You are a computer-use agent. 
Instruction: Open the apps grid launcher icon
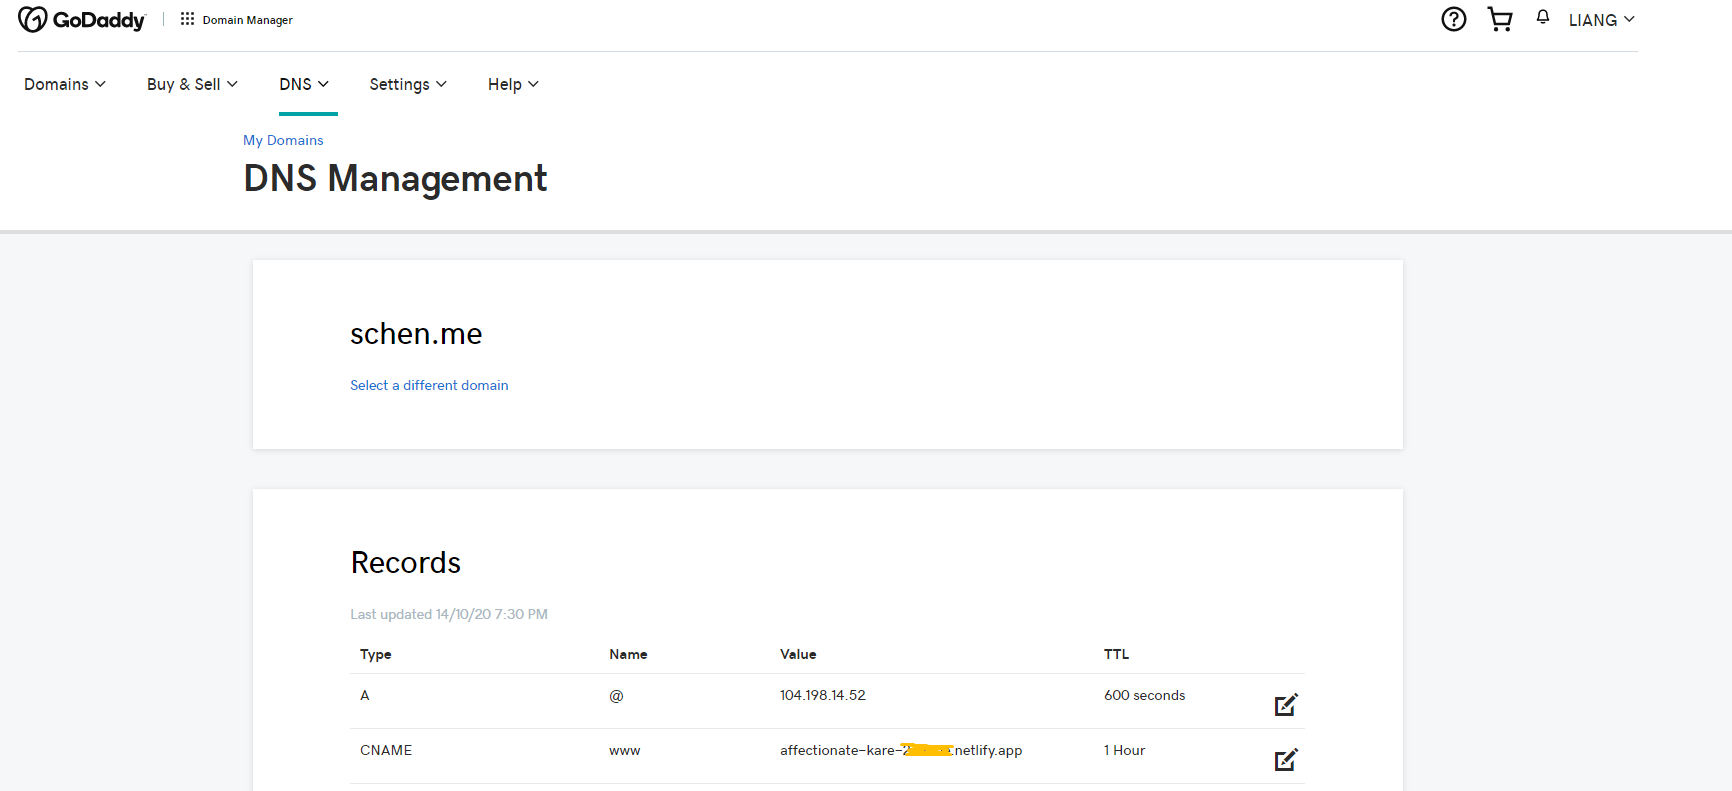(187, 19)
